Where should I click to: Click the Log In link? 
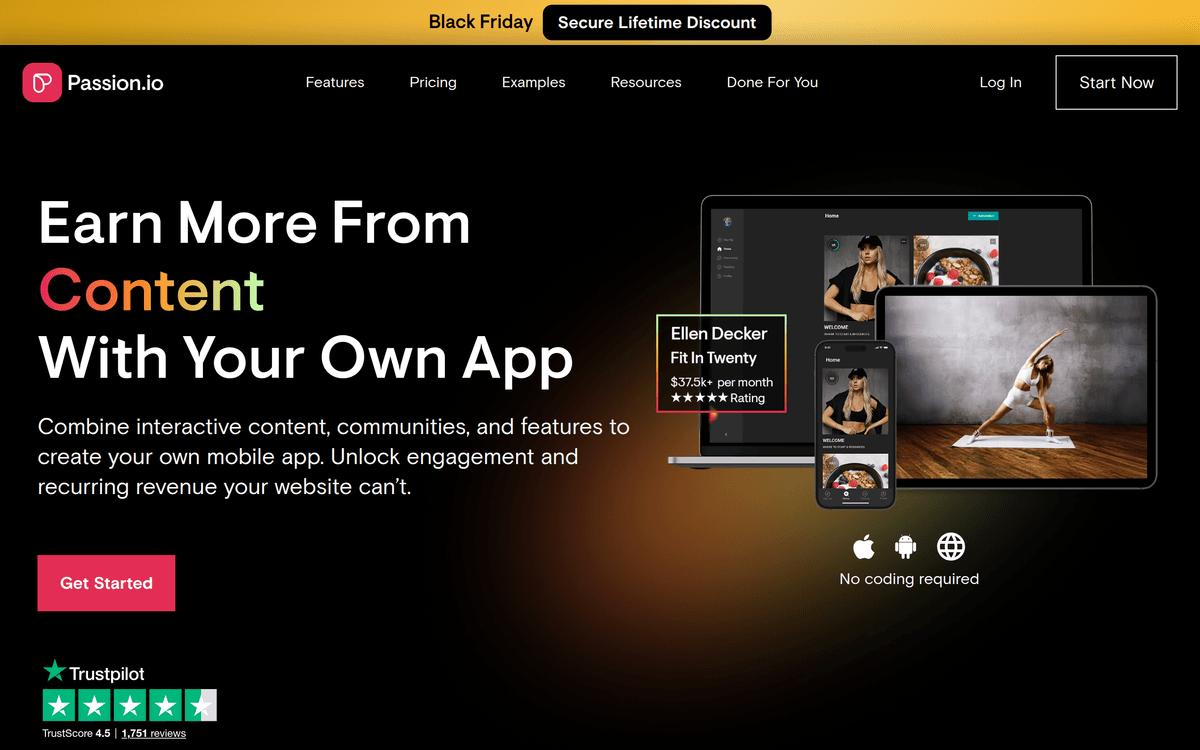pos(1000,82)
